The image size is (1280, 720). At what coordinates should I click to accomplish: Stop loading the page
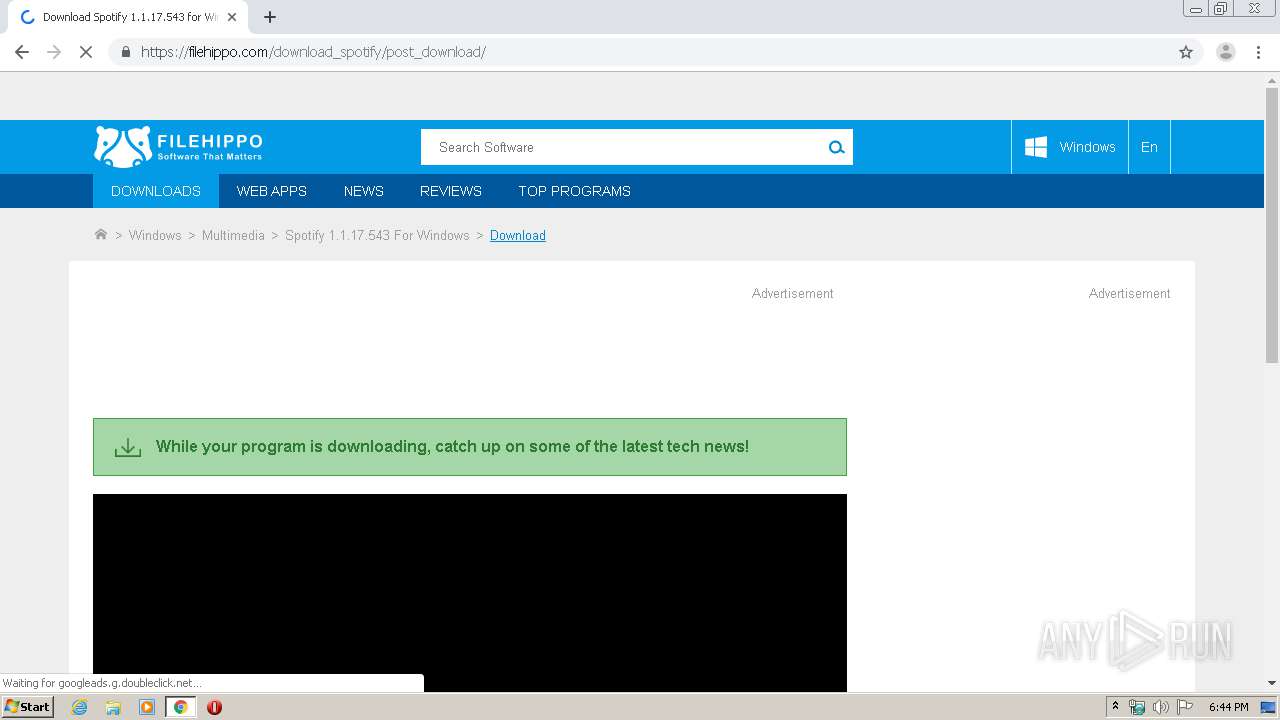pyautogui.click(x=86, y=52)
